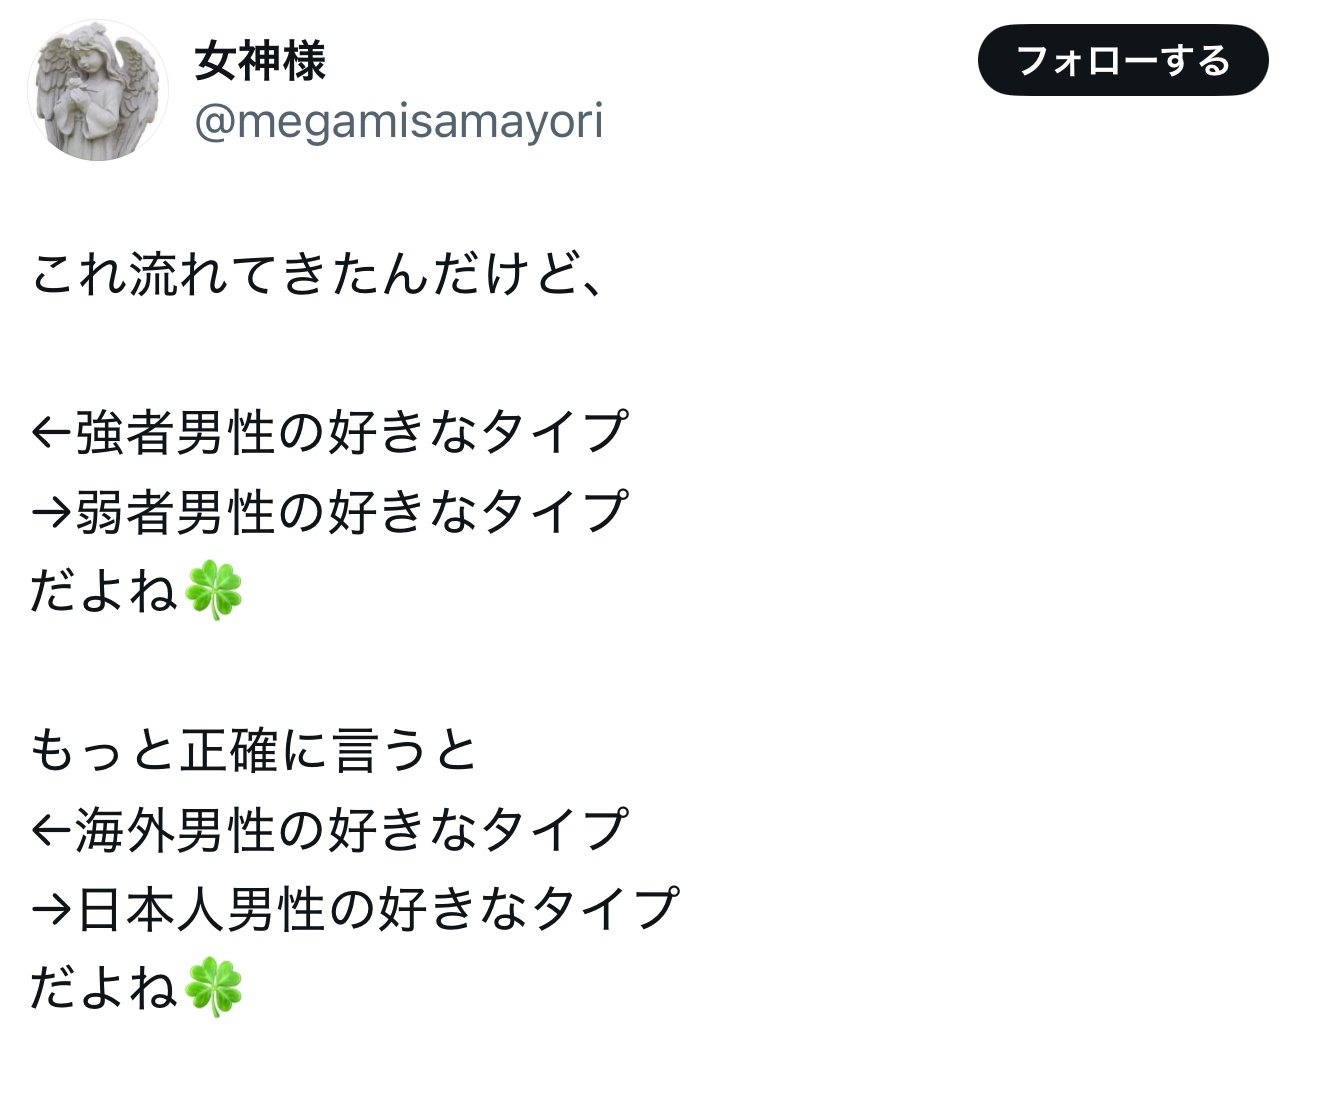Select the text 弱者男性の好きなタイプ
This screenshot has height=1100, width=1320.
(x=352, y=511)
